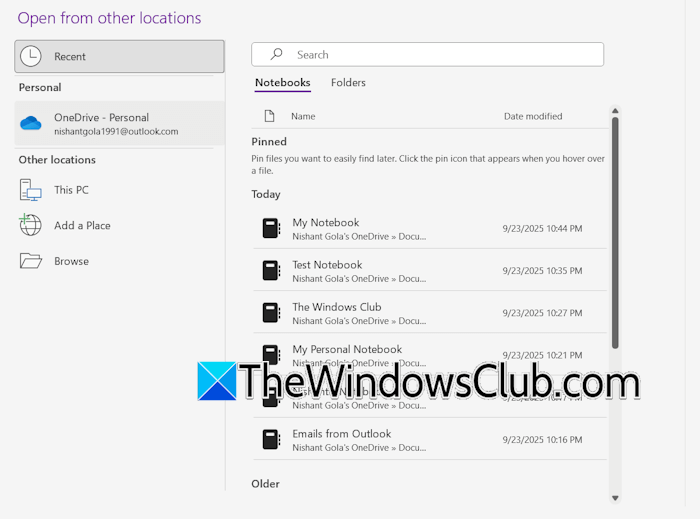
Task: Open the My Personal Notebook entry
Action: (347, 350)
